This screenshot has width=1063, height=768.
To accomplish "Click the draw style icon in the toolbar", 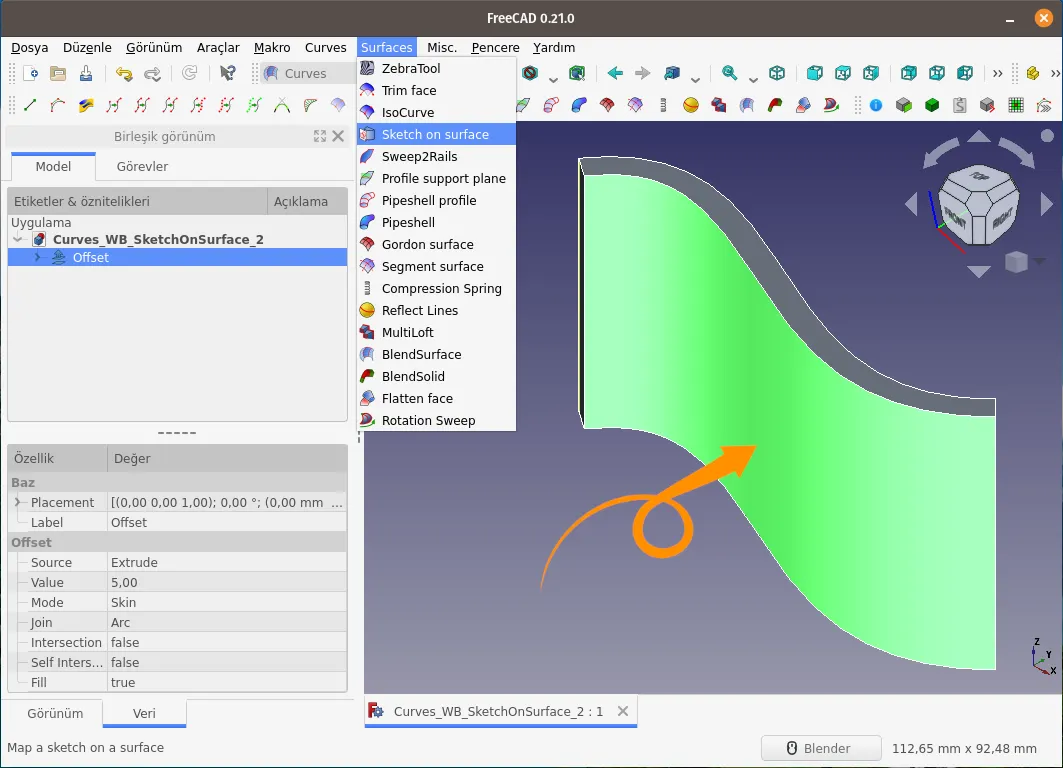I will tap(530, 73).
